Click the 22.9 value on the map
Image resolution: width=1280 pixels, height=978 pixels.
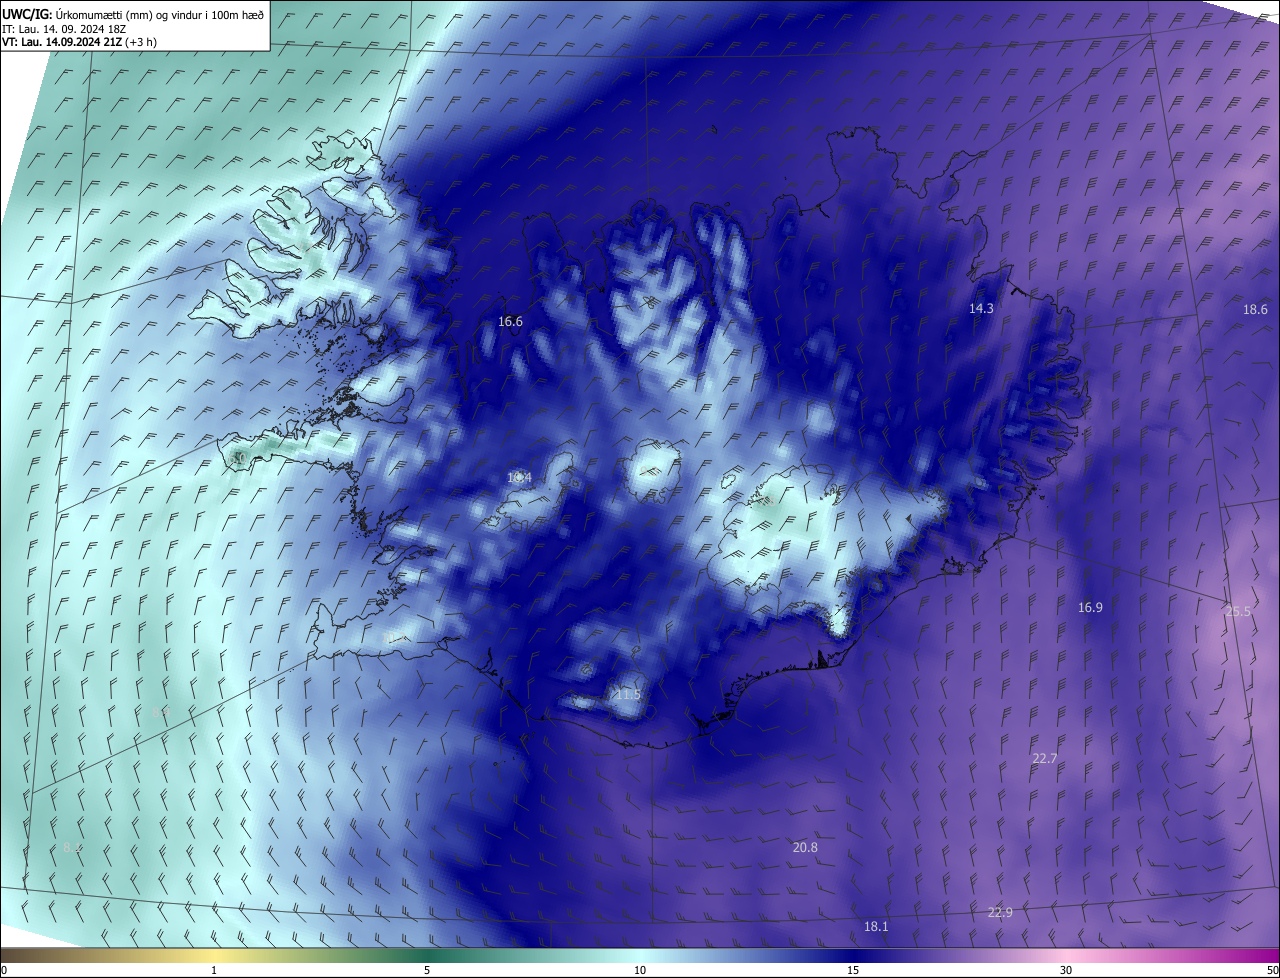tap(1000, 912)
